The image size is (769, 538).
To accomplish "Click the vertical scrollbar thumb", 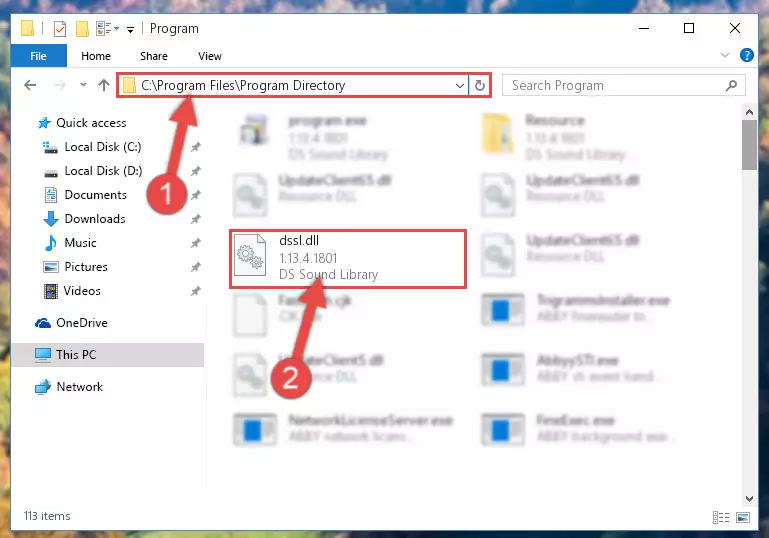I will click(x=749, y=145).
